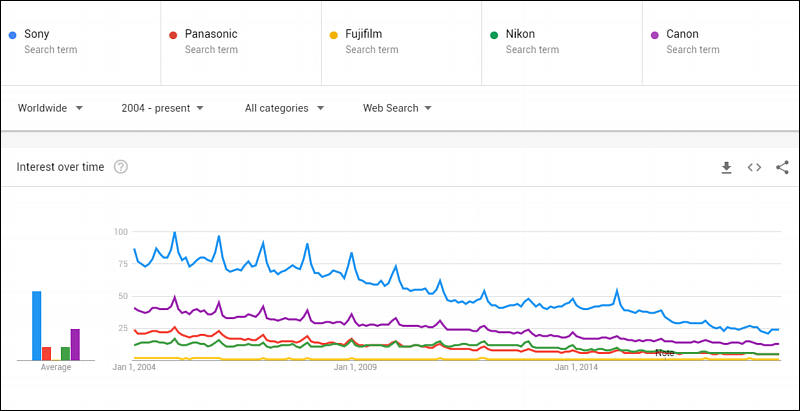Click the purple Canon average bar
Viewport: 800px width, 411px height.
click(x=75, y=345)
